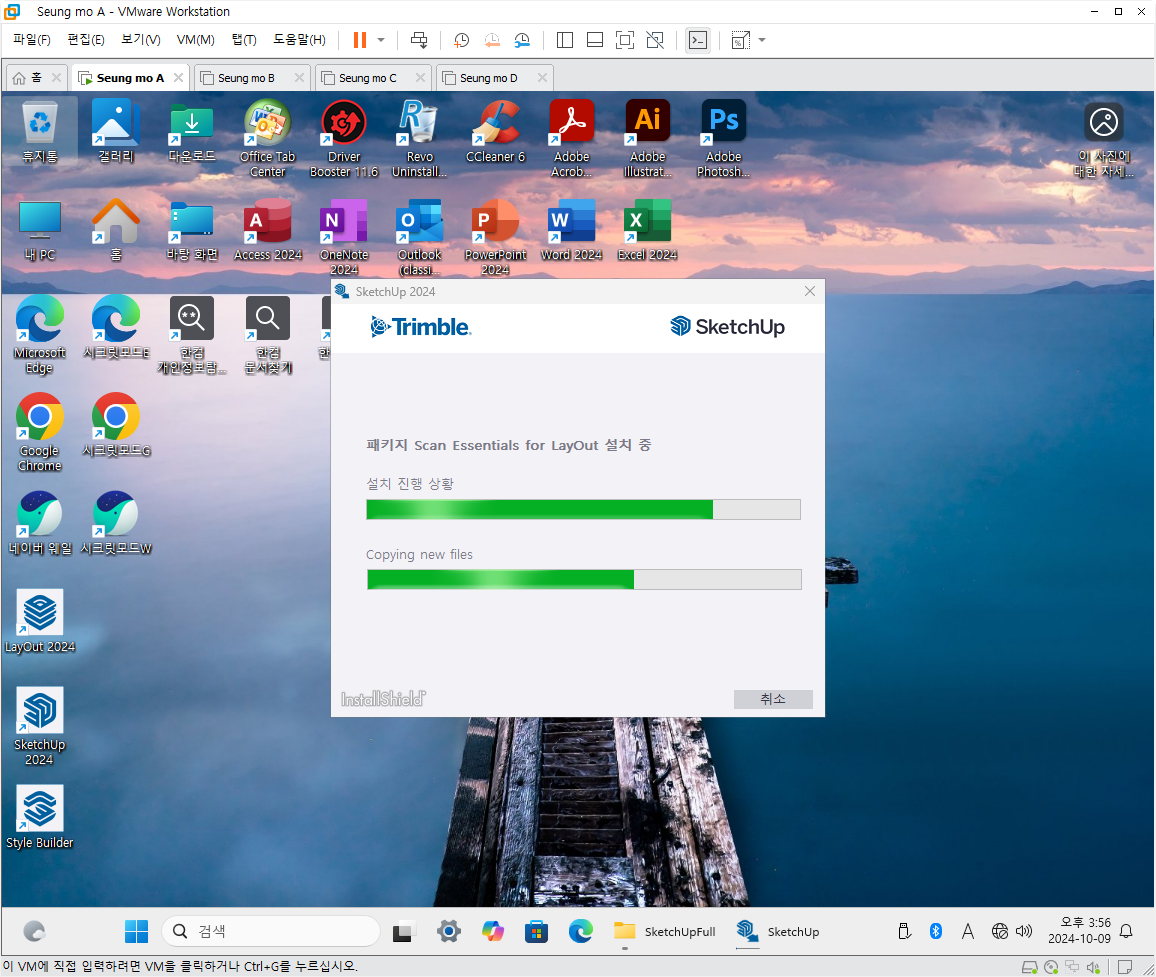Expand the power options dropdown arrow
The width and height of the screenshot is (1156, 977).
click(x=381, y=40)
